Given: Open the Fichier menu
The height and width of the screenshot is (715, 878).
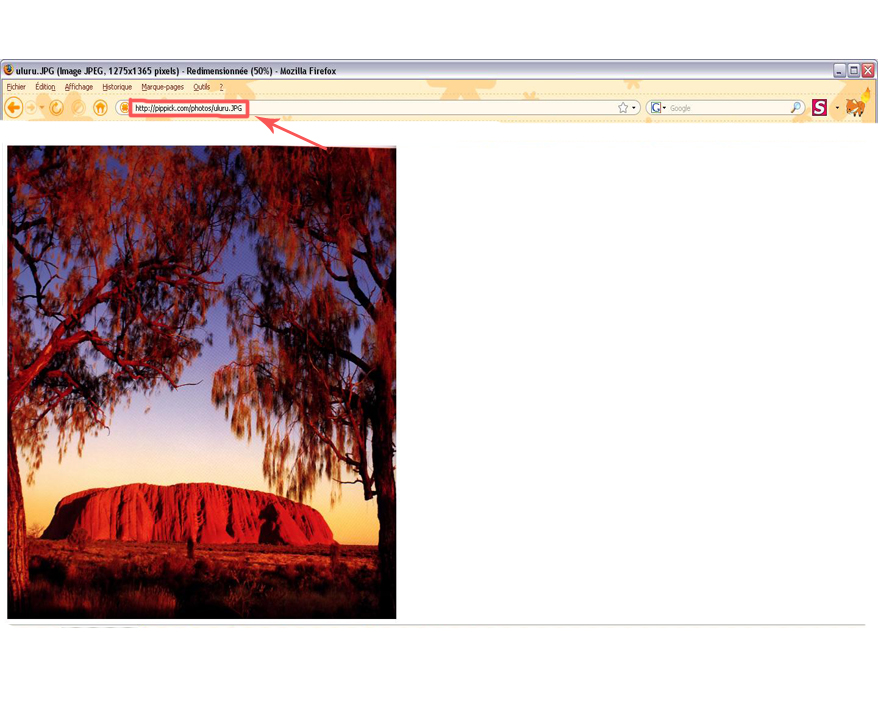Looking at the screenshot, I should coord(16,87).
